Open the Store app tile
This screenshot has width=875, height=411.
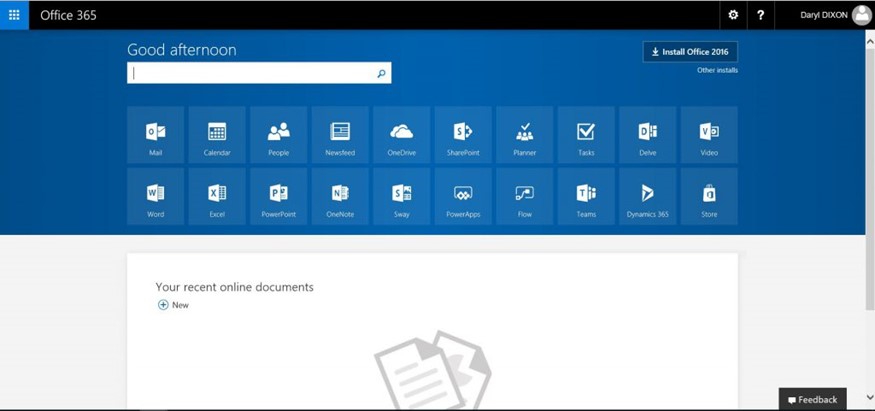point(709,196)
